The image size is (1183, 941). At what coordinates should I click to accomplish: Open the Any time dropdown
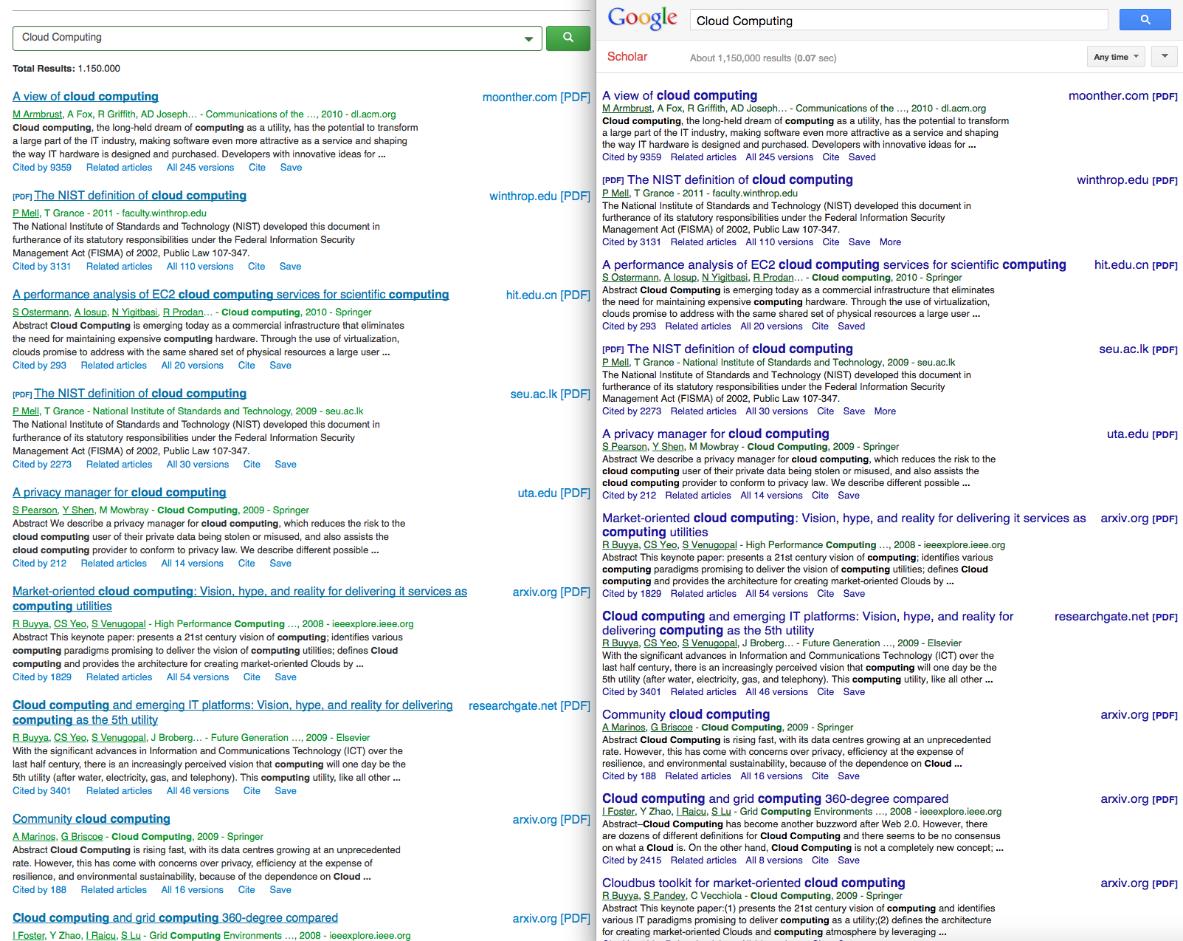[x=1116, y=57]
